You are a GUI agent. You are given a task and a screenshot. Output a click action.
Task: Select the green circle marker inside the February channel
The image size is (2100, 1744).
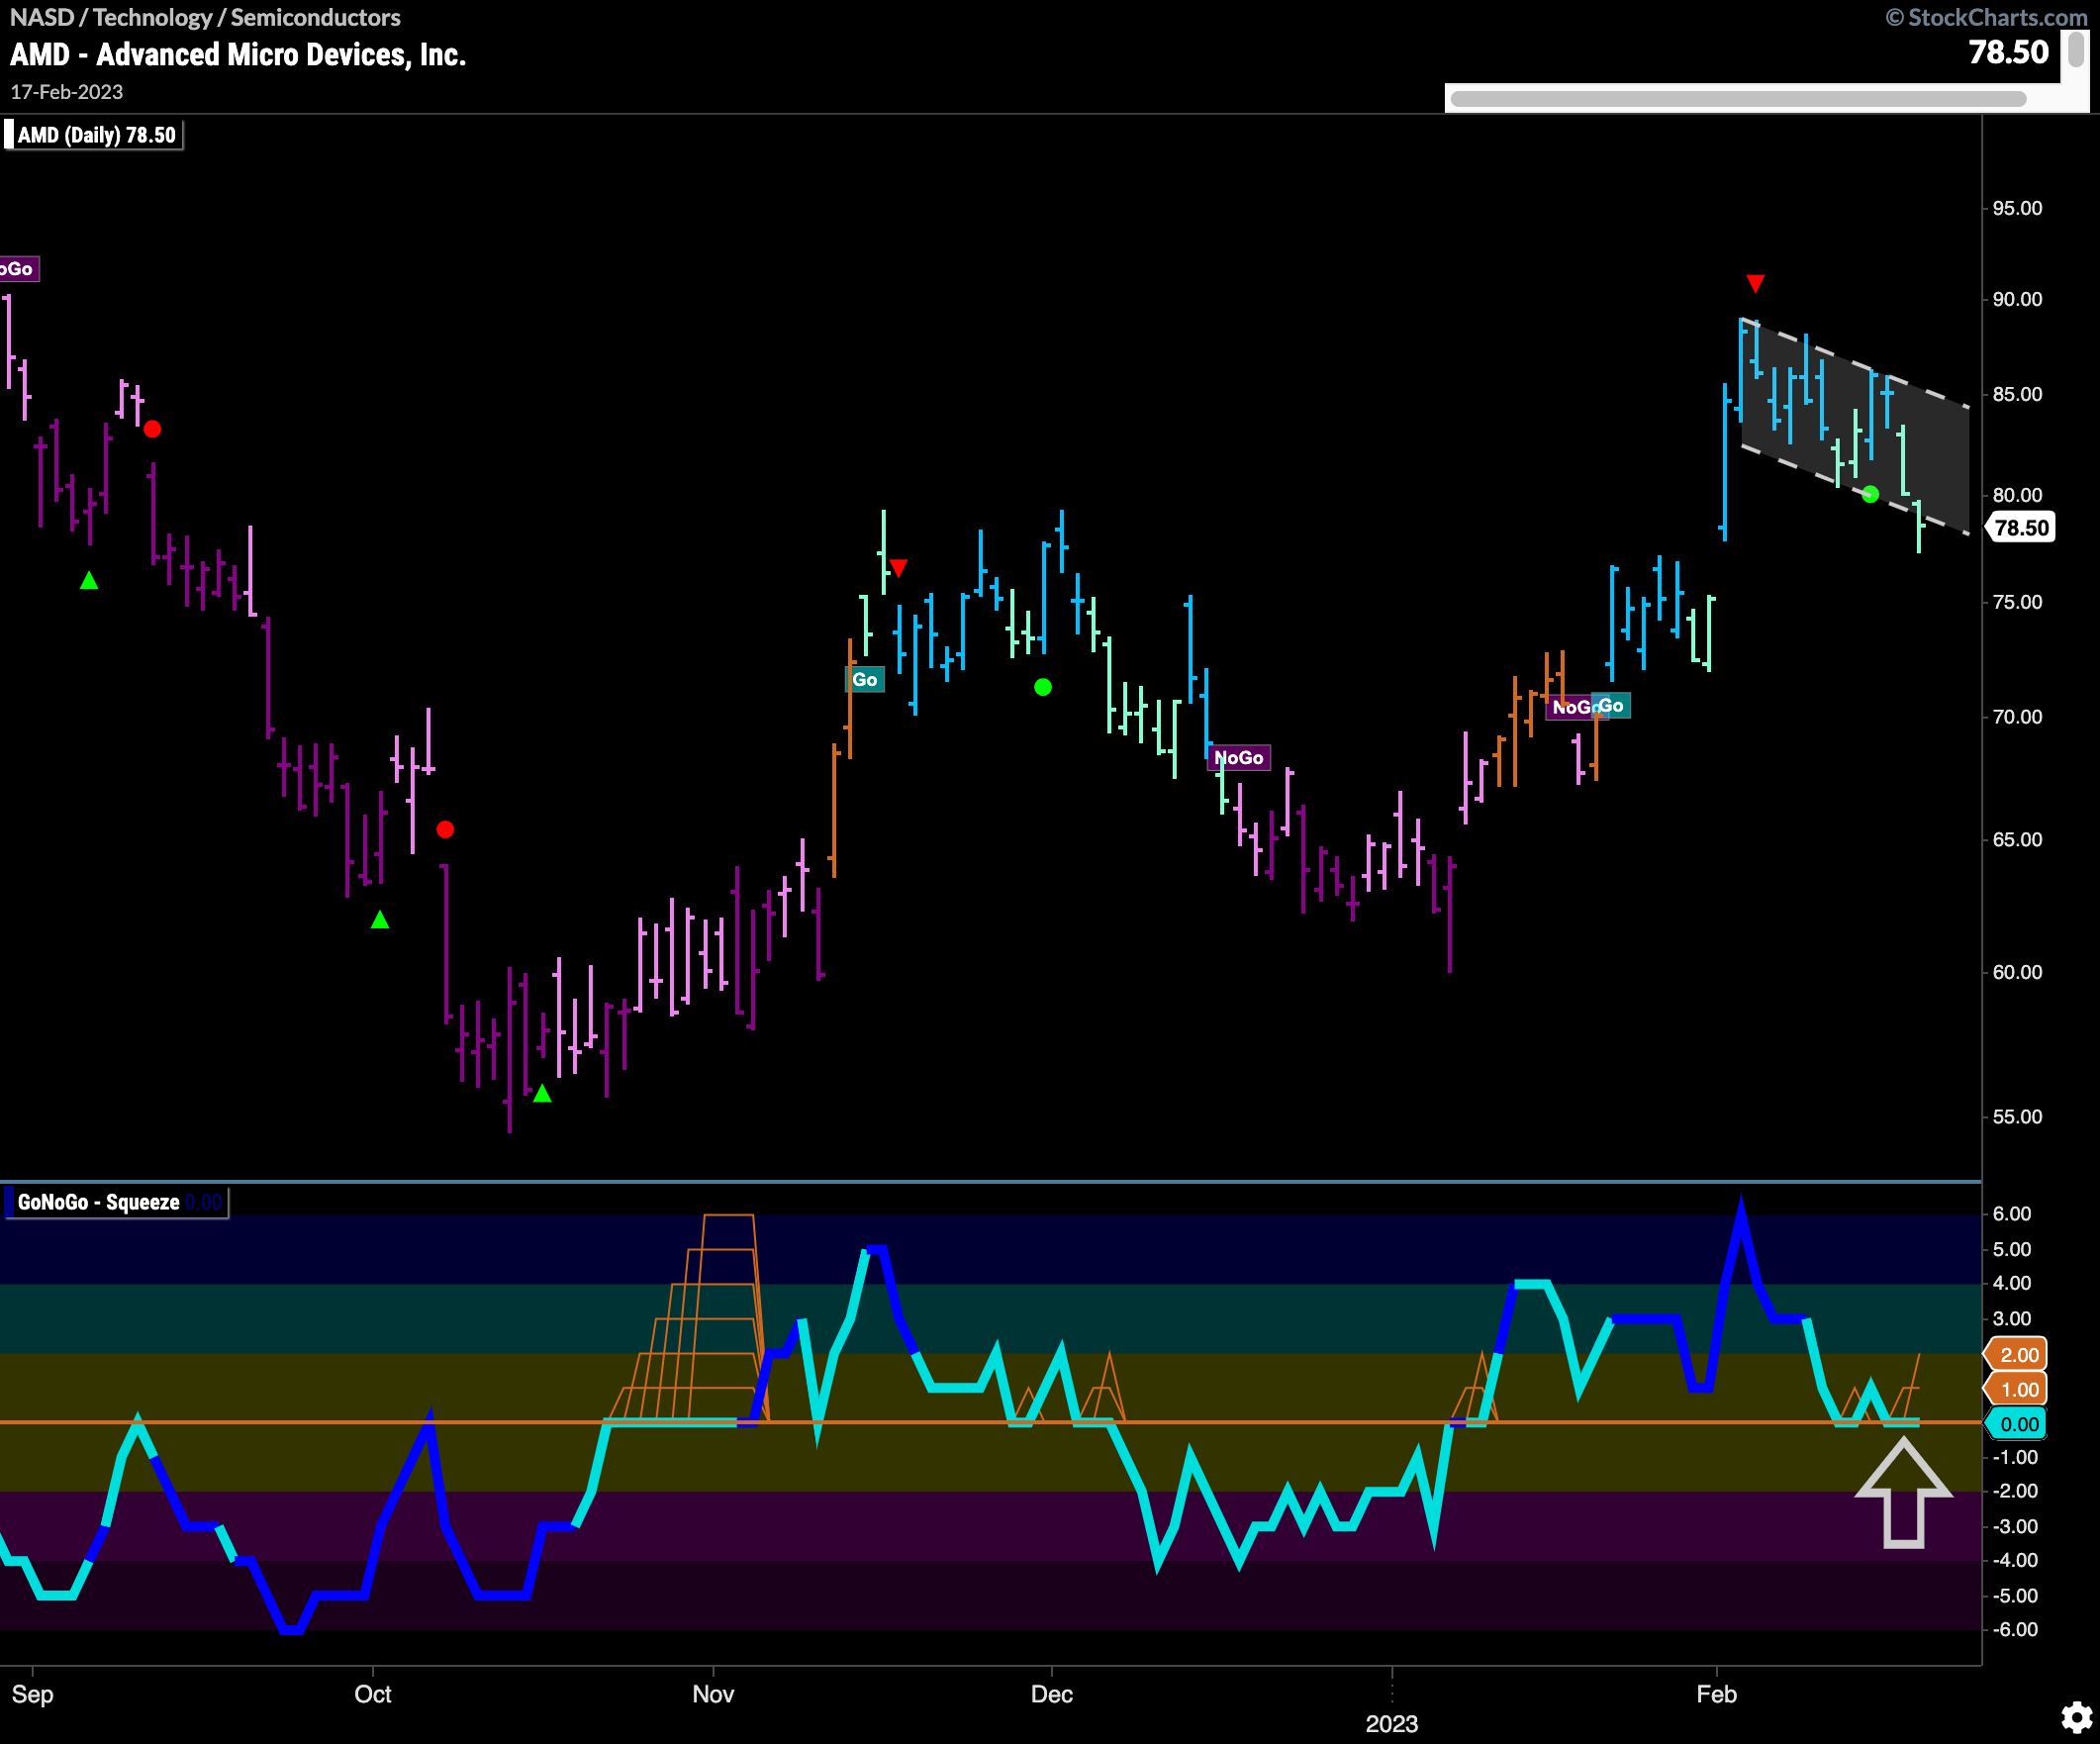click(x=1870, y=494)
